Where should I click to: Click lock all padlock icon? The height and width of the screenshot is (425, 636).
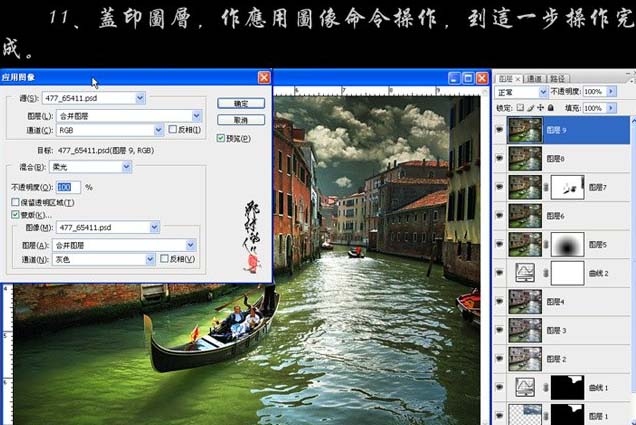coord(550,108)
